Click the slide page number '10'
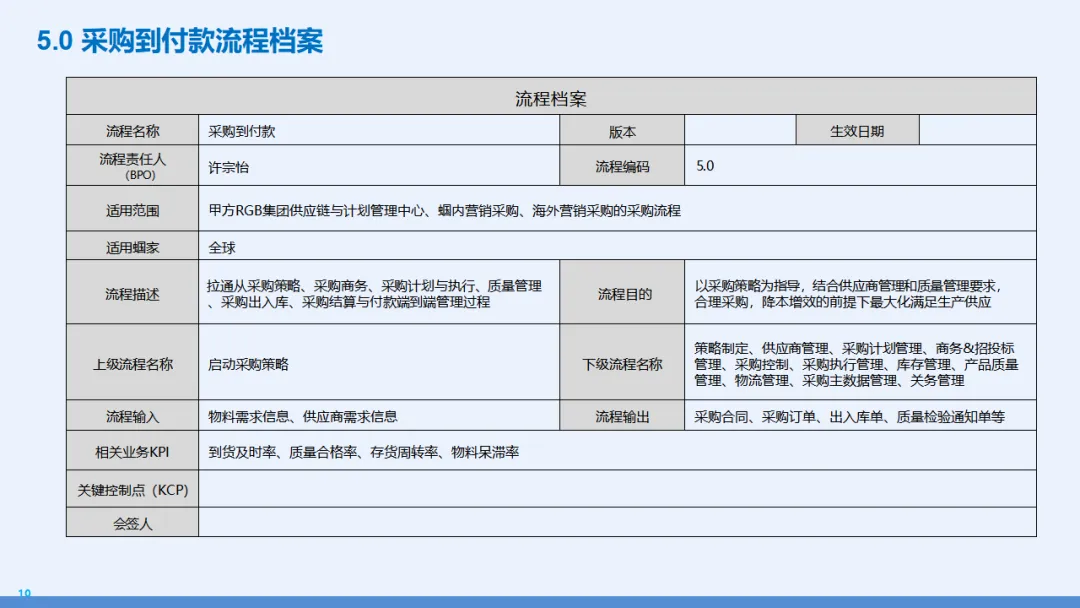 tap(24, 593)
